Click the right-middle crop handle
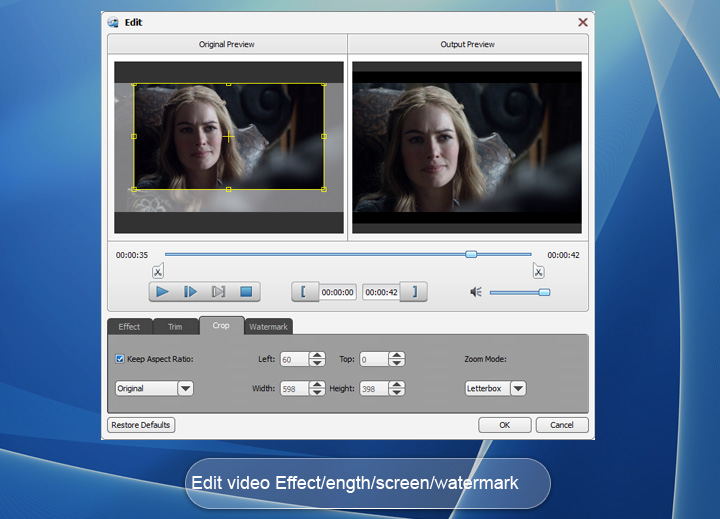The image size is (720, 519). (x=324, y=136)
